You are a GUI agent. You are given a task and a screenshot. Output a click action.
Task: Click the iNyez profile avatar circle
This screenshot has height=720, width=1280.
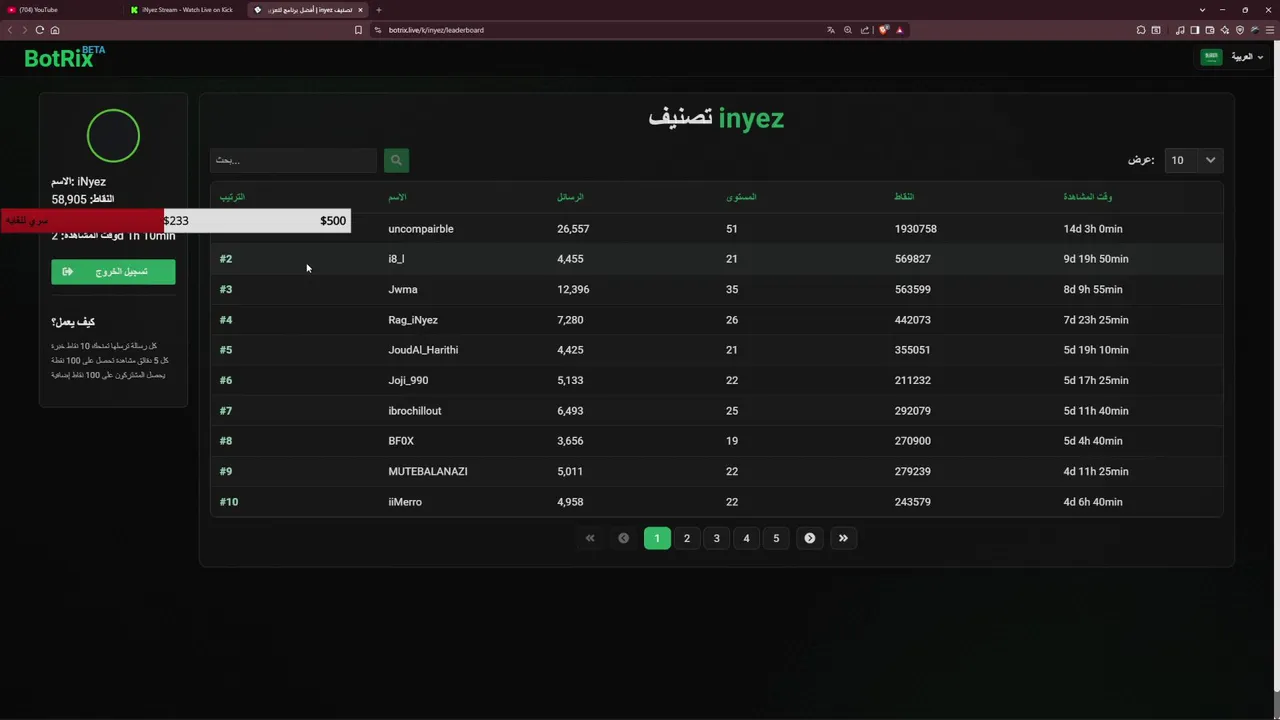click(x=113, y=136)
